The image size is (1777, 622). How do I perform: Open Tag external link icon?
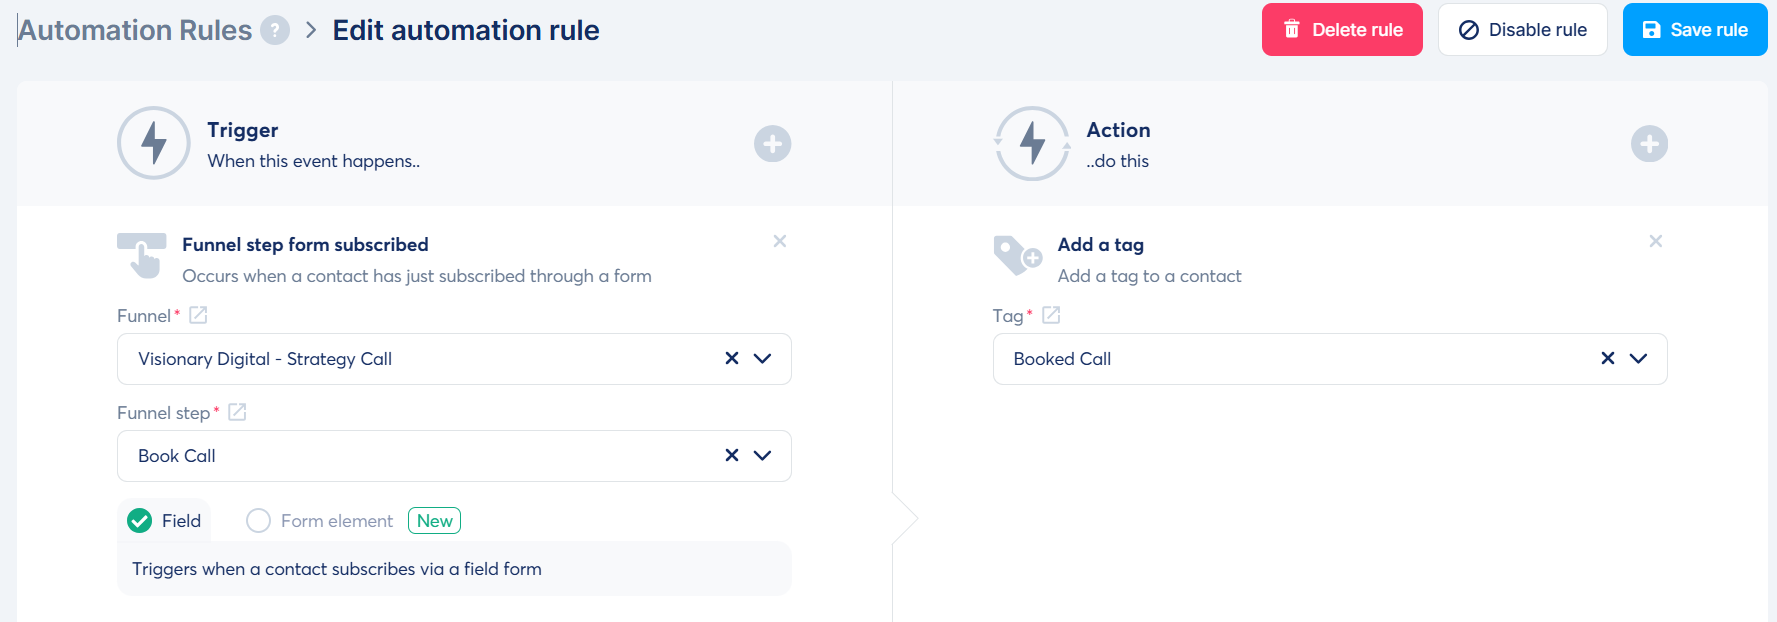click(1051, 315)
